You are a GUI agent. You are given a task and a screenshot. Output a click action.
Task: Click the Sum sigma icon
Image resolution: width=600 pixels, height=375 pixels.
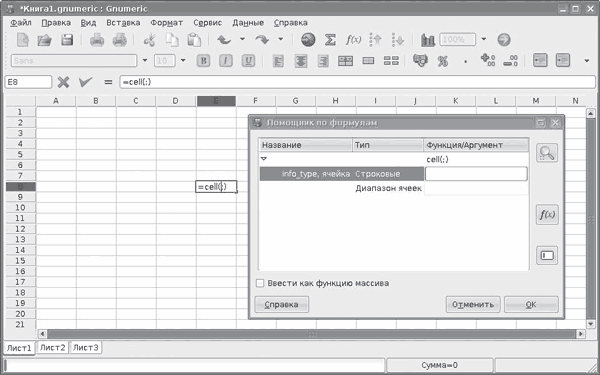click(x=330, y=40)
